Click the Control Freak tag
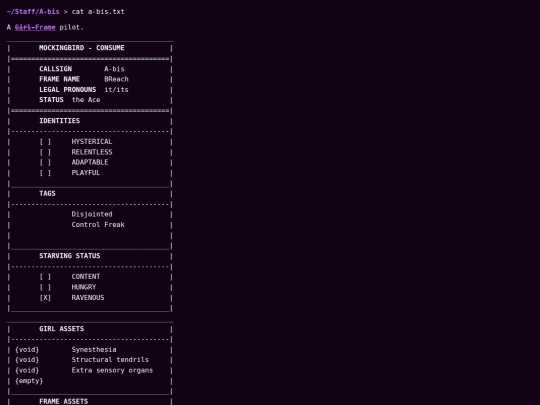 [98, 225]
